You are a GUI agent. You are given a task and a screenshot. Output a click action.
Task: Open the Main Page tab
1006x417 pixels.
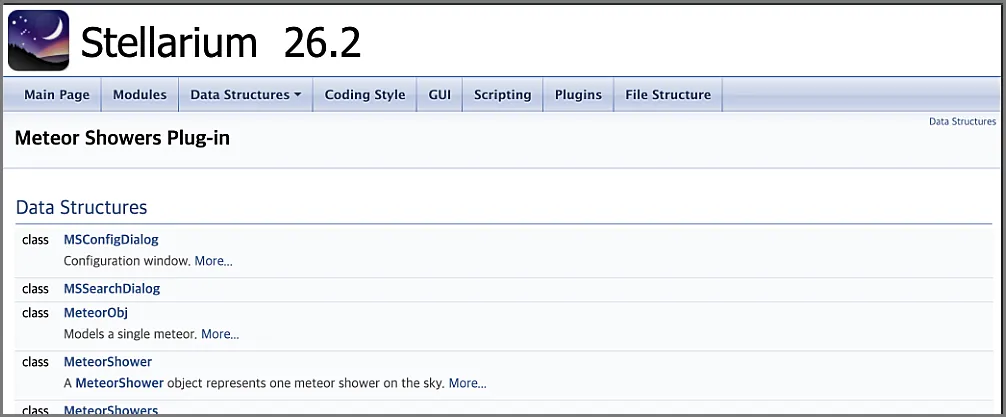56,95
